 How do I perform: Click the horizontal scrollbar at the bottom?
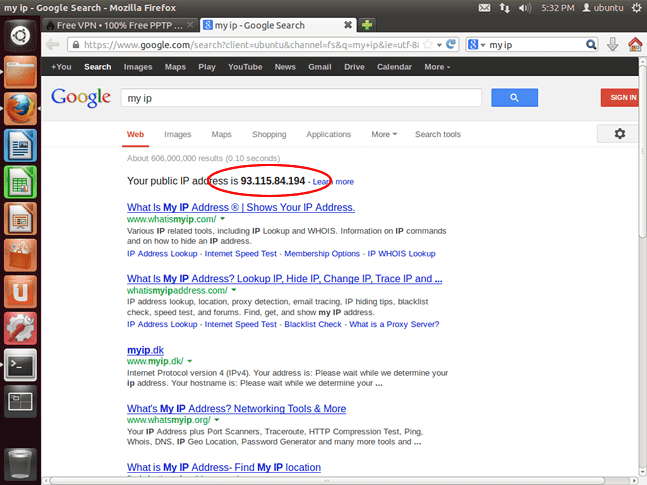(x=327, y=480)
